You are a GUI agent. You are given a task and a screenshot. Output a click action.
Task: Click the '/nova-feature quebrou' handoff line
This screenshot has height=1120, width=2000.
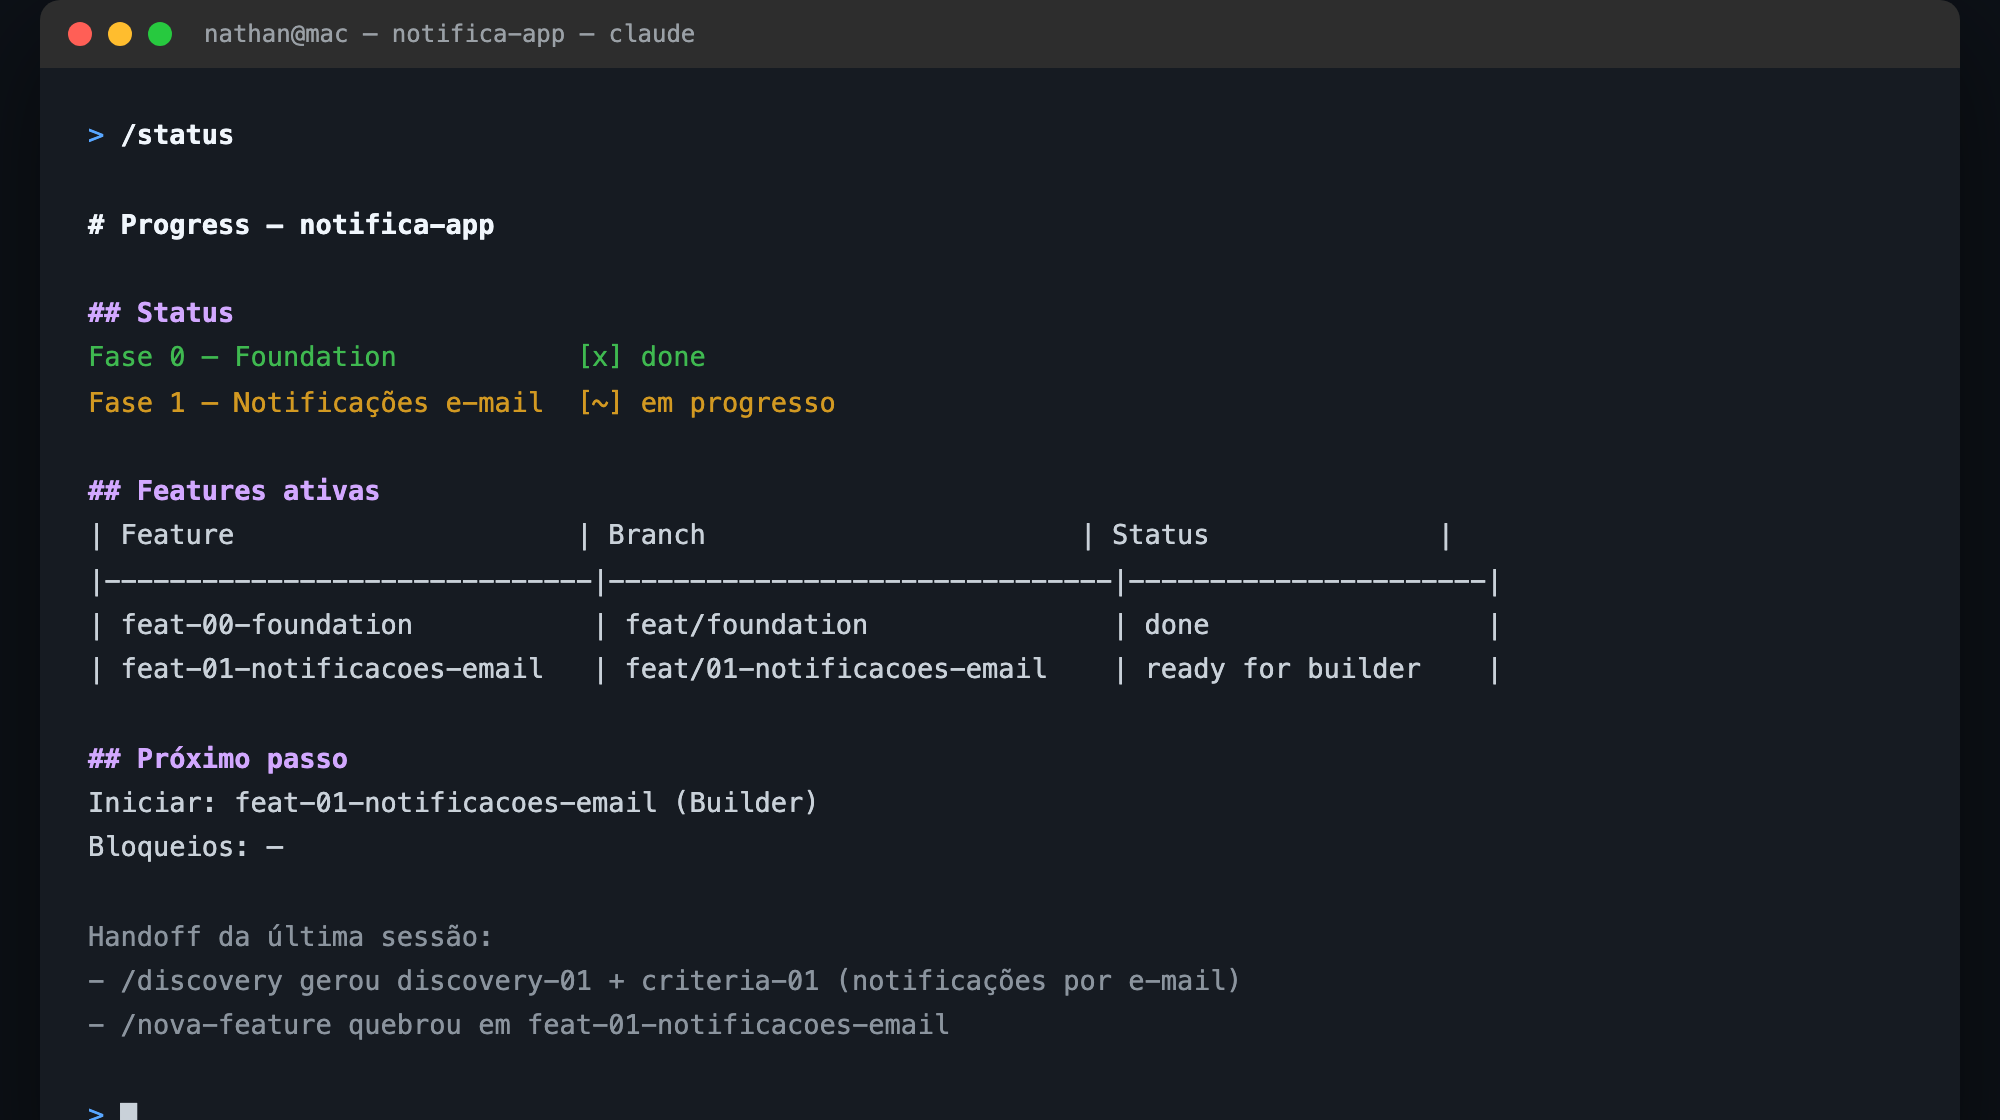coord(519,1025)
